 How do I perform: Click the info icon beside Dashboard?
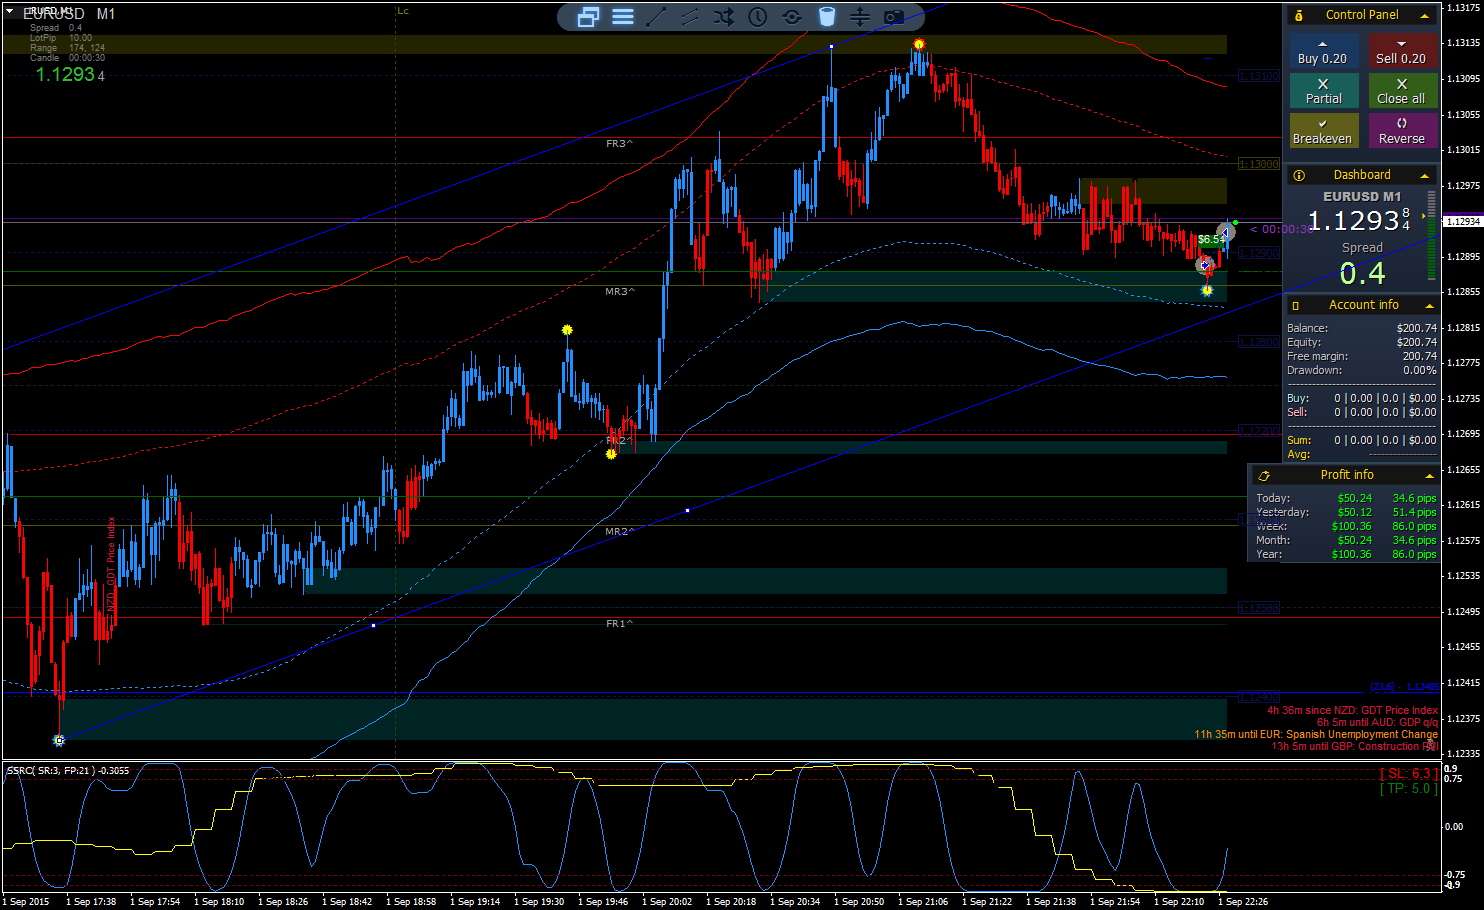click(x=1299, y=175)
